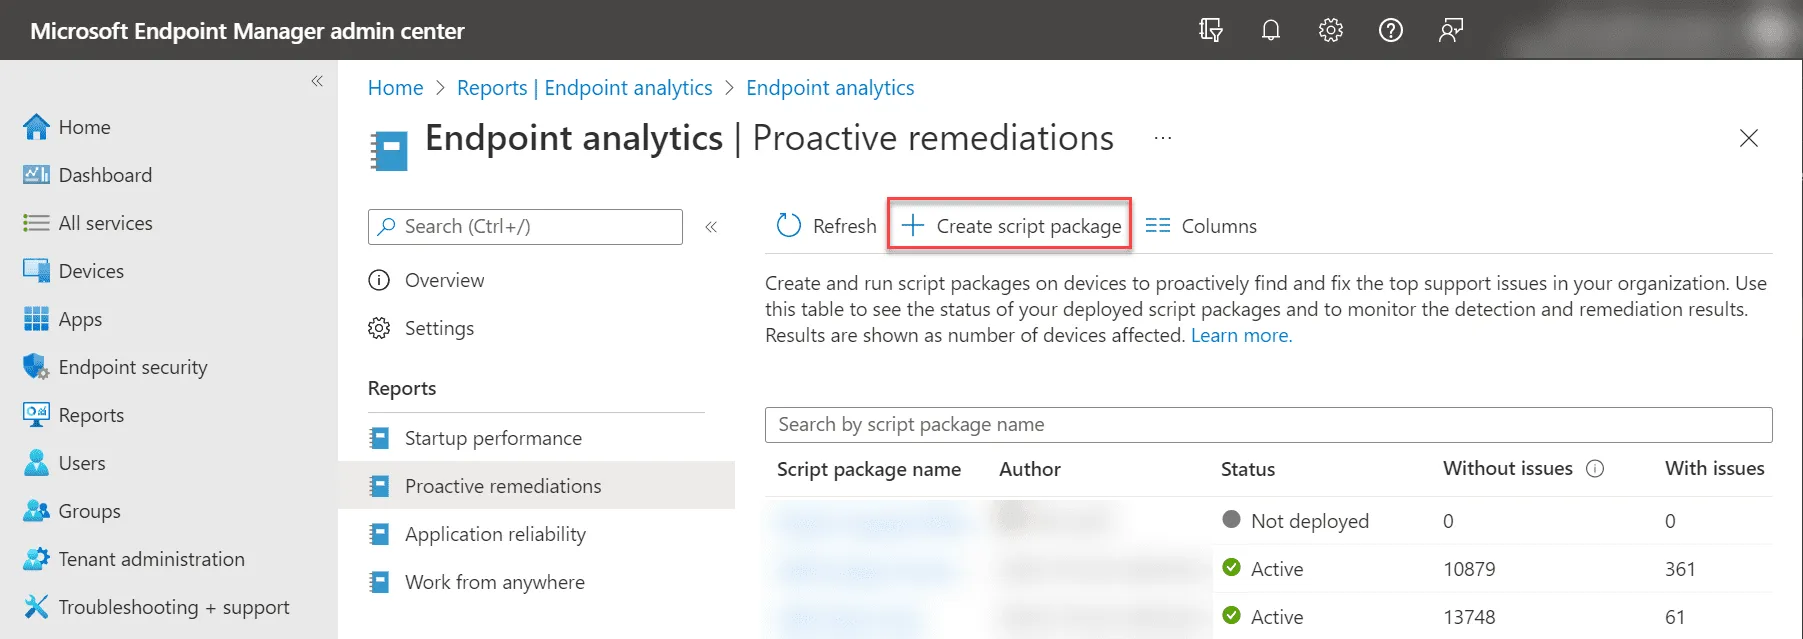This screenshot has width=1803, height=639.
Task: Click the Reports | Endpoint analytics breadcrumb
Action: tap(585, 88)
